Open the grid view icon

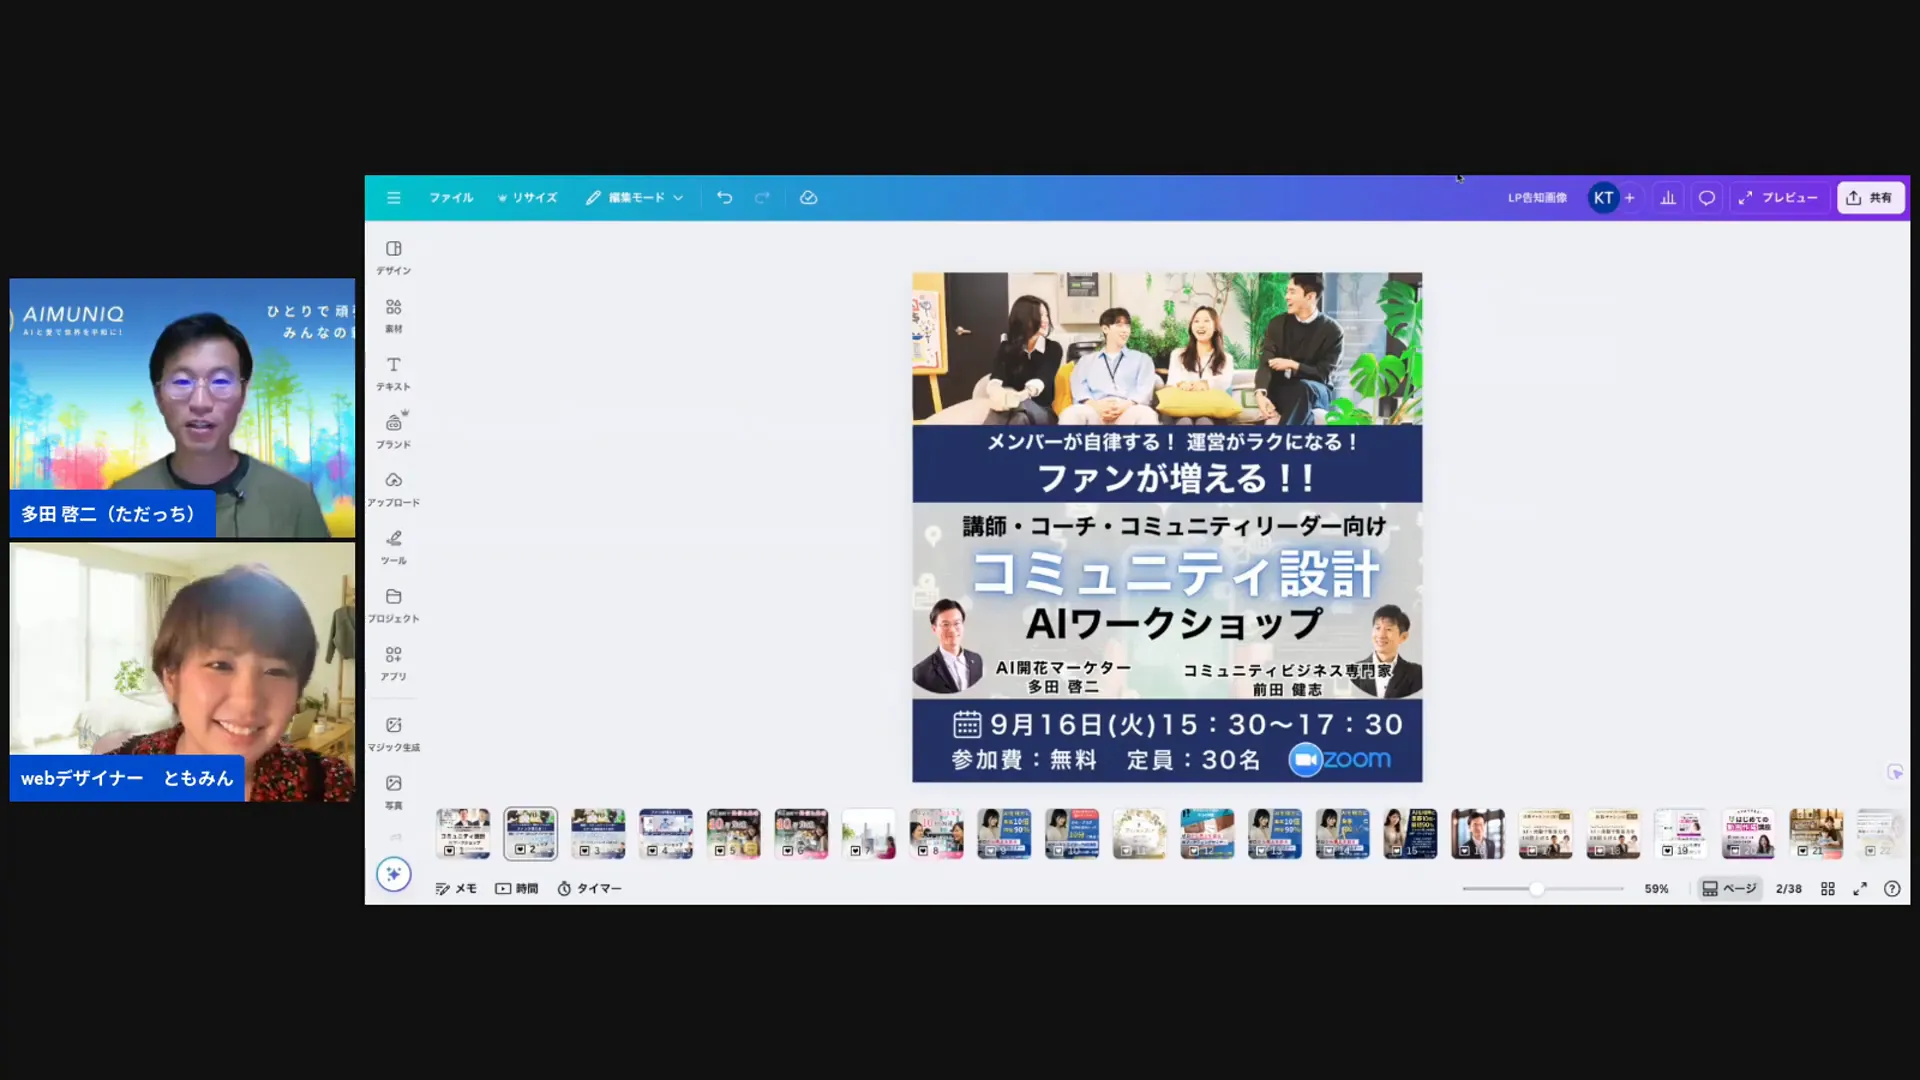point(1828,888)
